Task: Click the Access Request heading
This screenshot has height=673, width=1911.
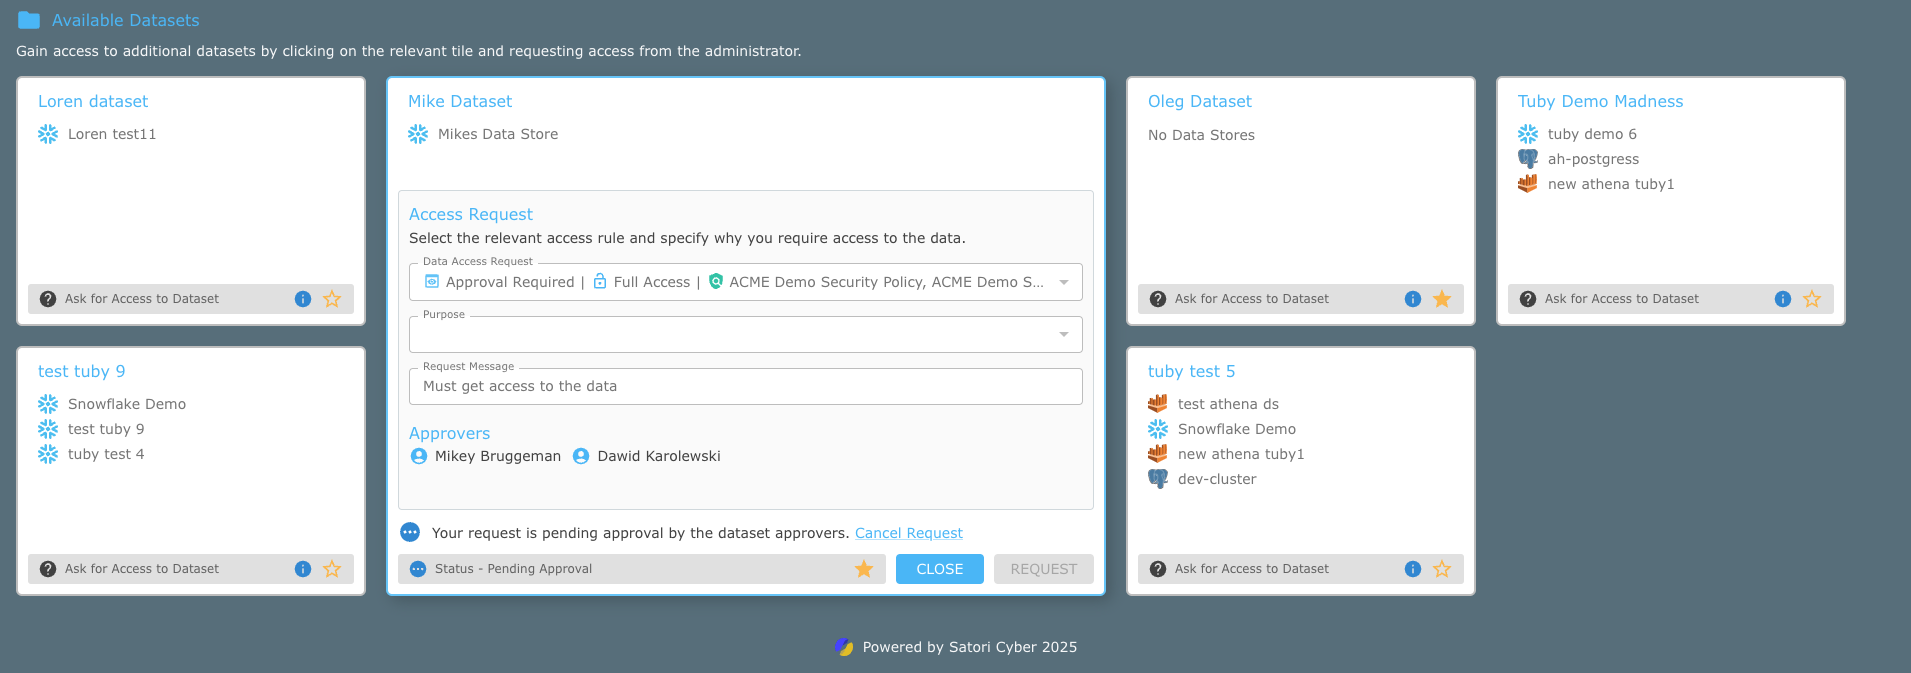Action: pos(471,214)
